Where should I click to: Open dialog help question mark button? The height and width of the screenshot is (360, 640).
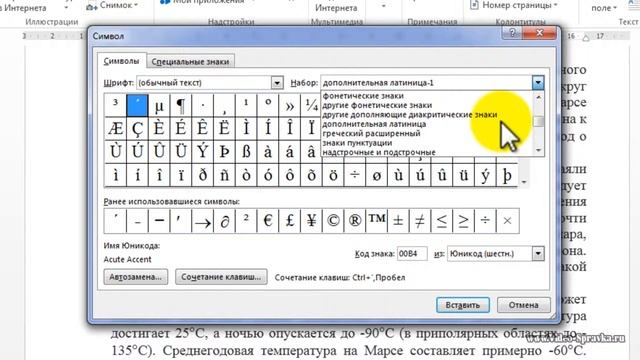click(x=513, y=33)
